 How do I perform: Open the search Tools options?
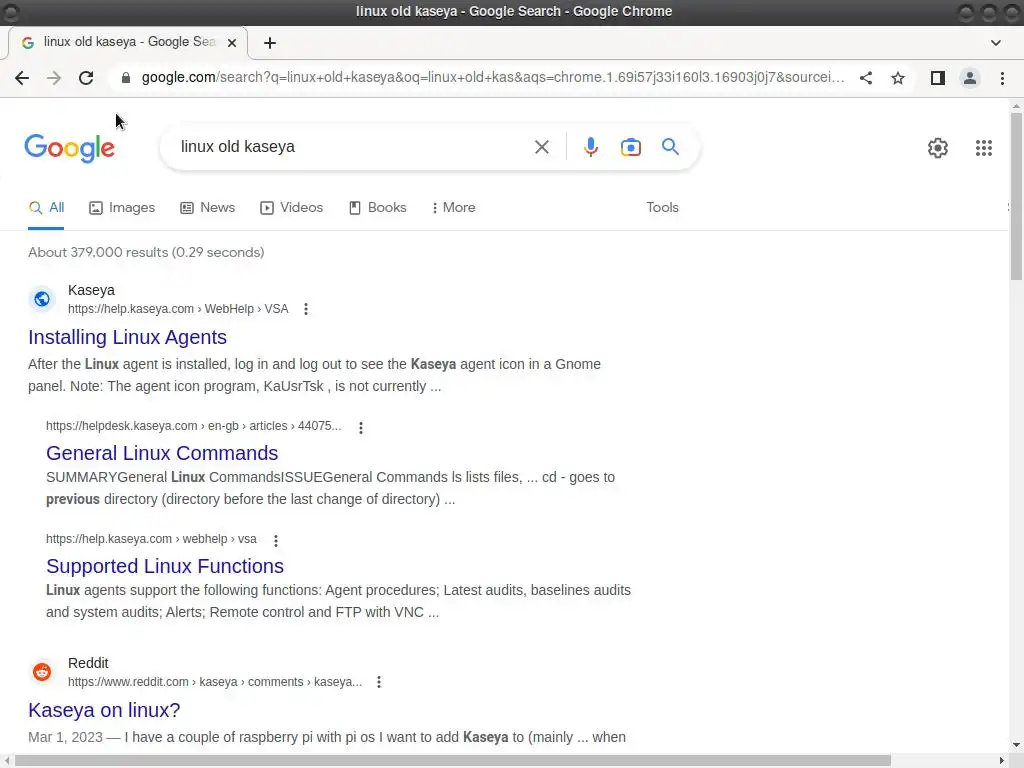tap(662, 208)
